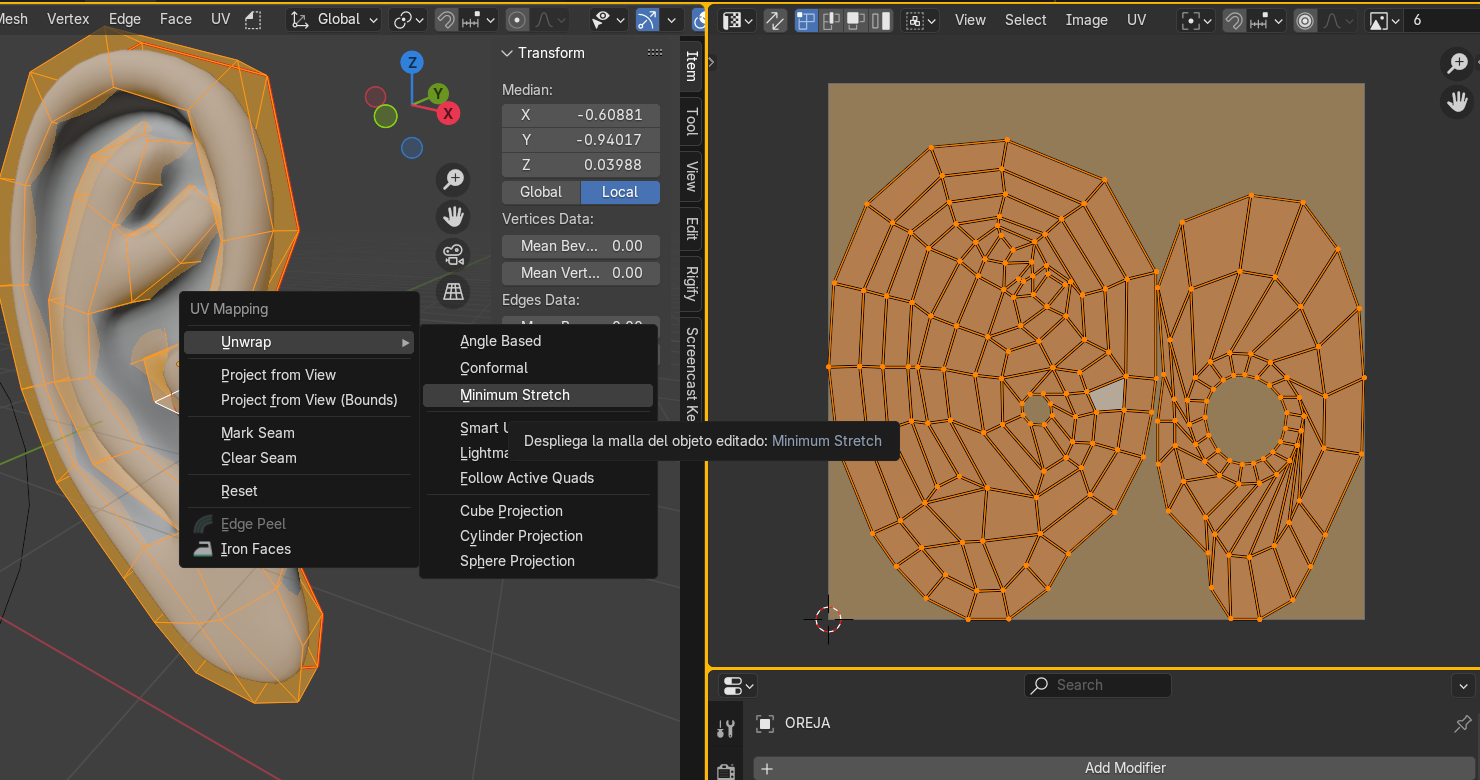1480x780 pixels.
Task: Select UV vertex selection mode icon
Action: coord(807,20)
